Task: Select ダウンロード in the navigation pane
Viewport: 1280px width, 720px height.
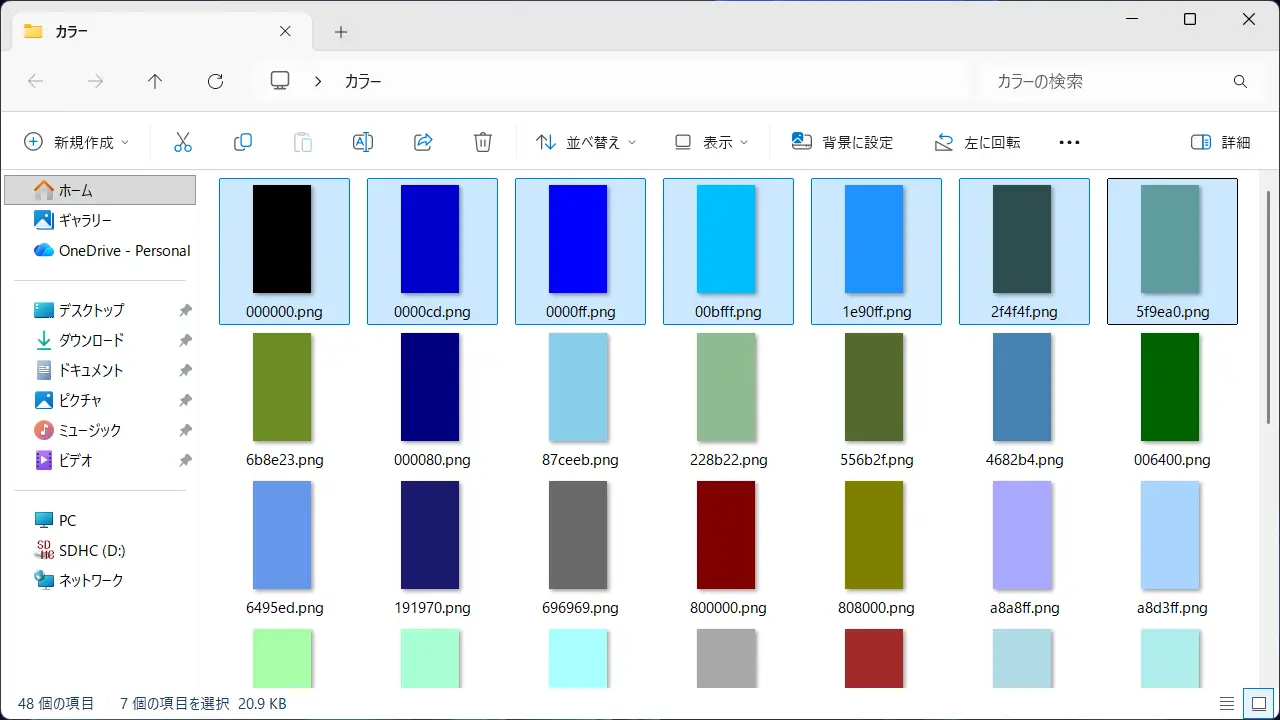Action: [91, 340]
